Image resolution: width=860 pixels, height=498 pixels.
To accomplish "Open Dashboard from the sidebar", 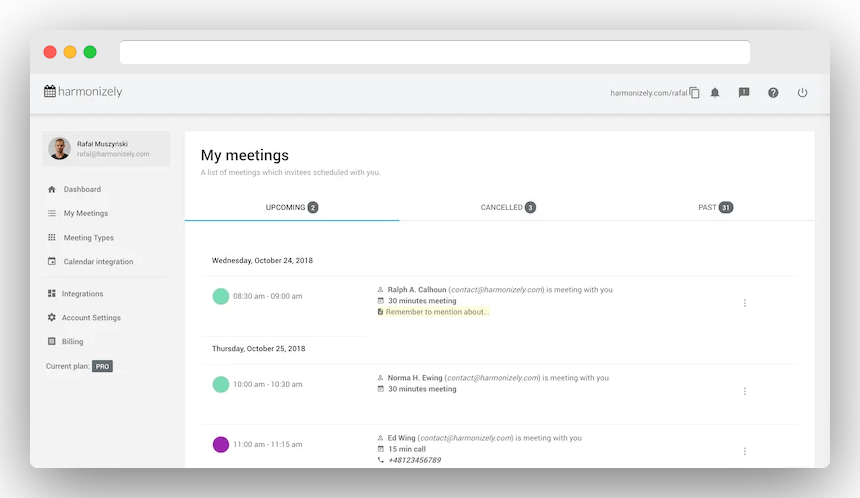I will click(x=82, y=189).
